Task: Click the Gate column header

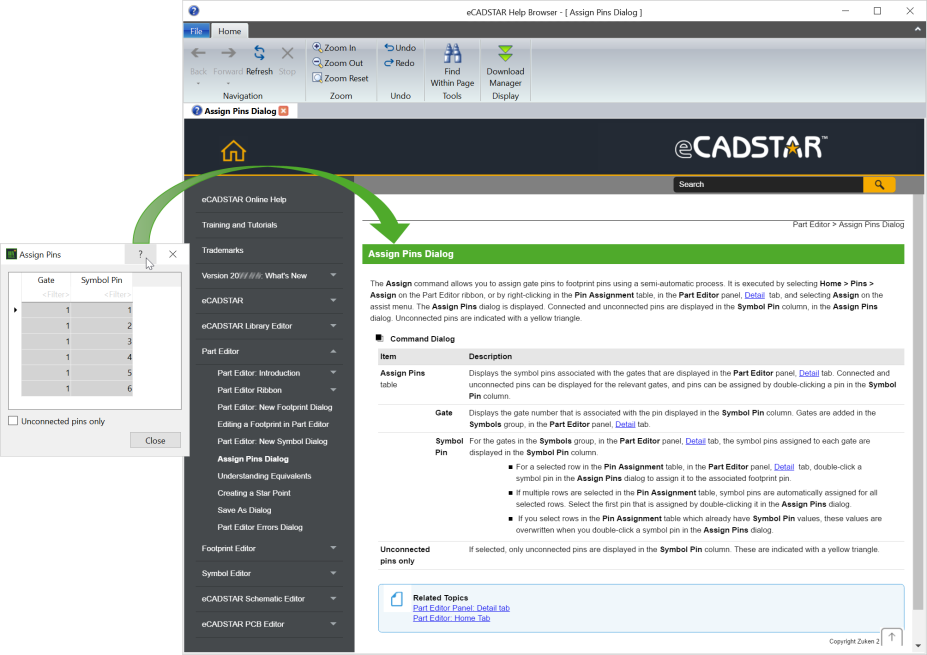Action: (46, 280)
